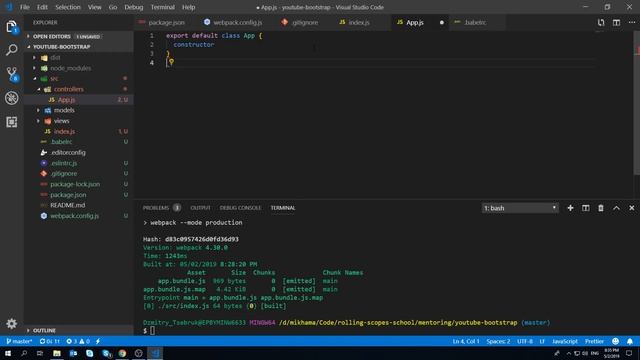Open Windows taskbar search
This screenshot has width=640, height=360.
[24, 353]
